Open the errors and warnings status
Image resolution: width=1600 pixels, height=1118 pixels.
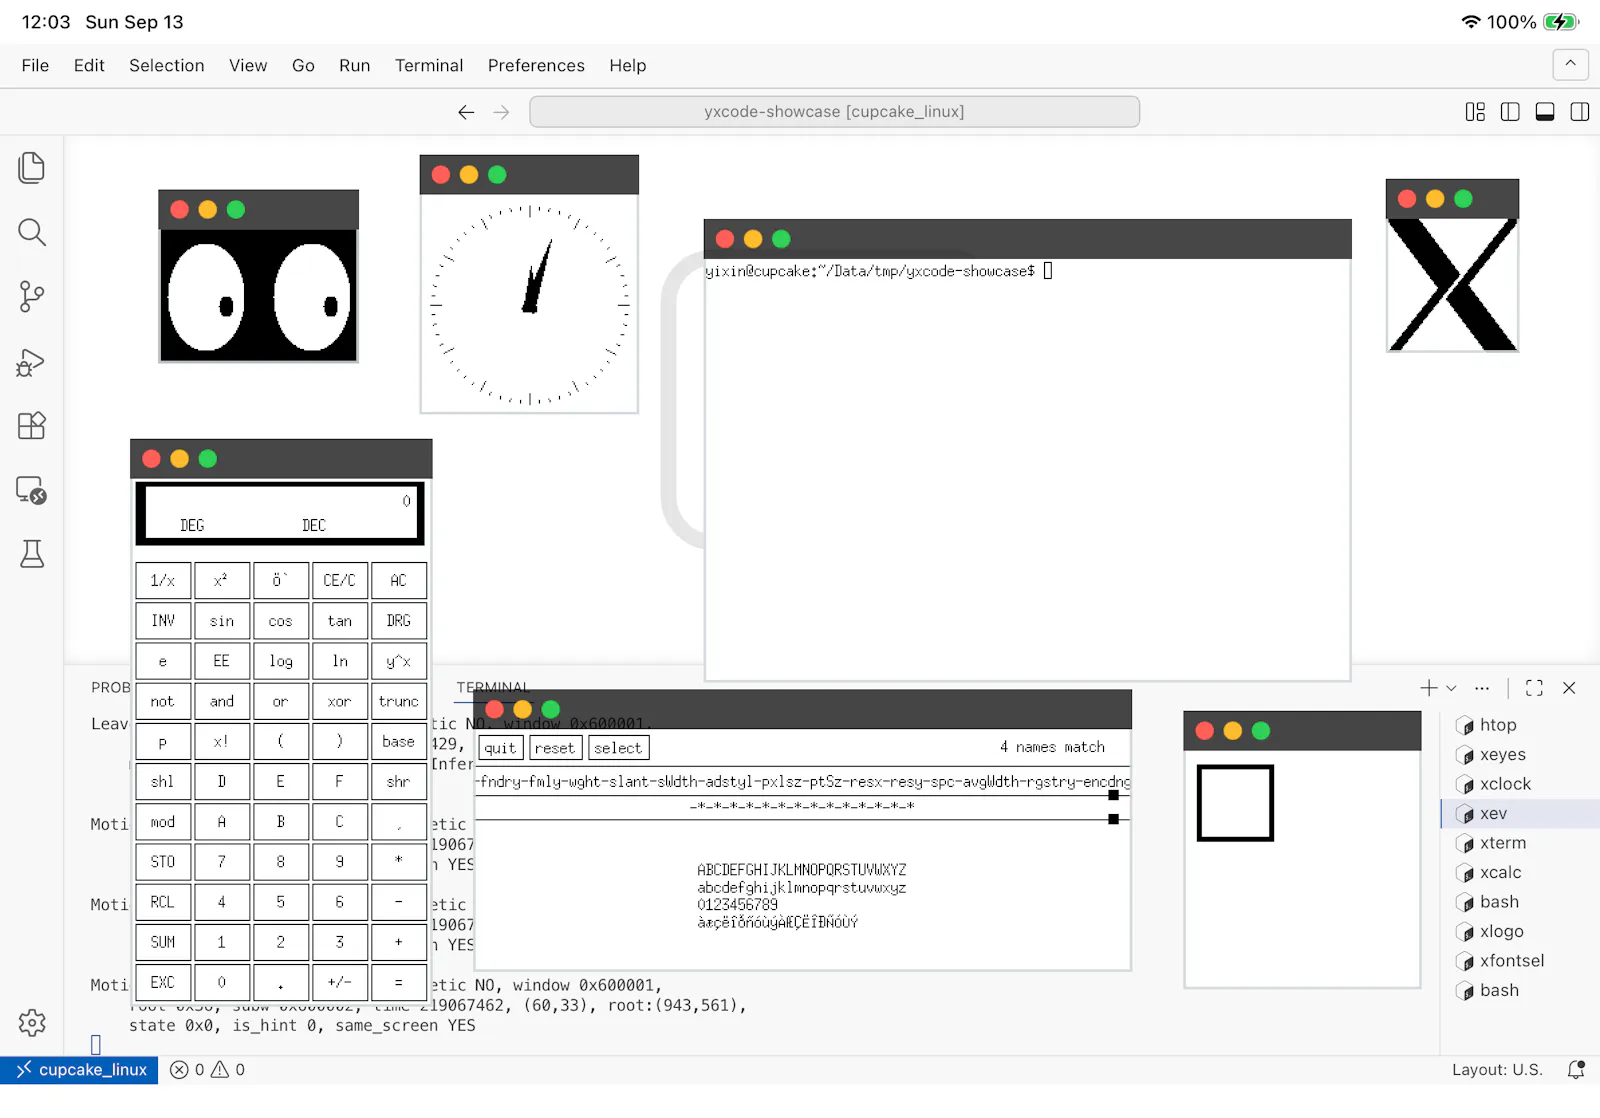pos(208,1070)
